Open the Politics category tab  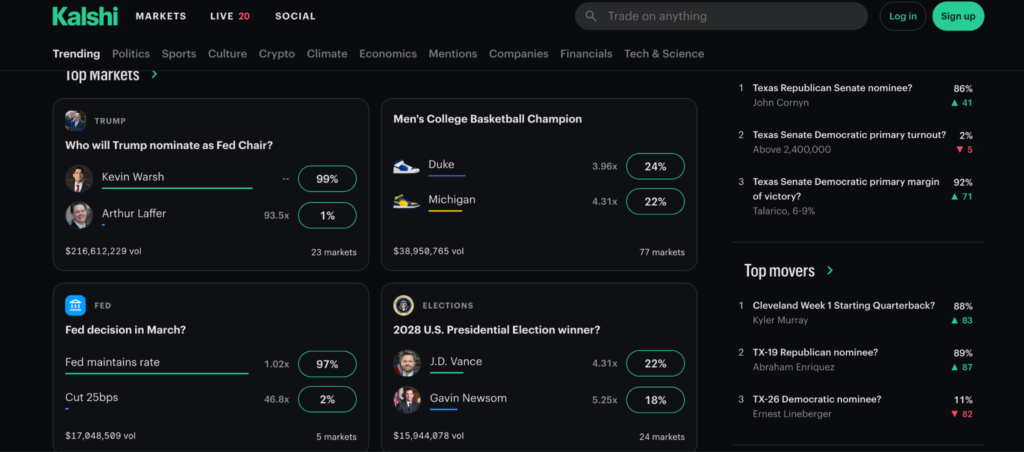[x=131, y=54]
